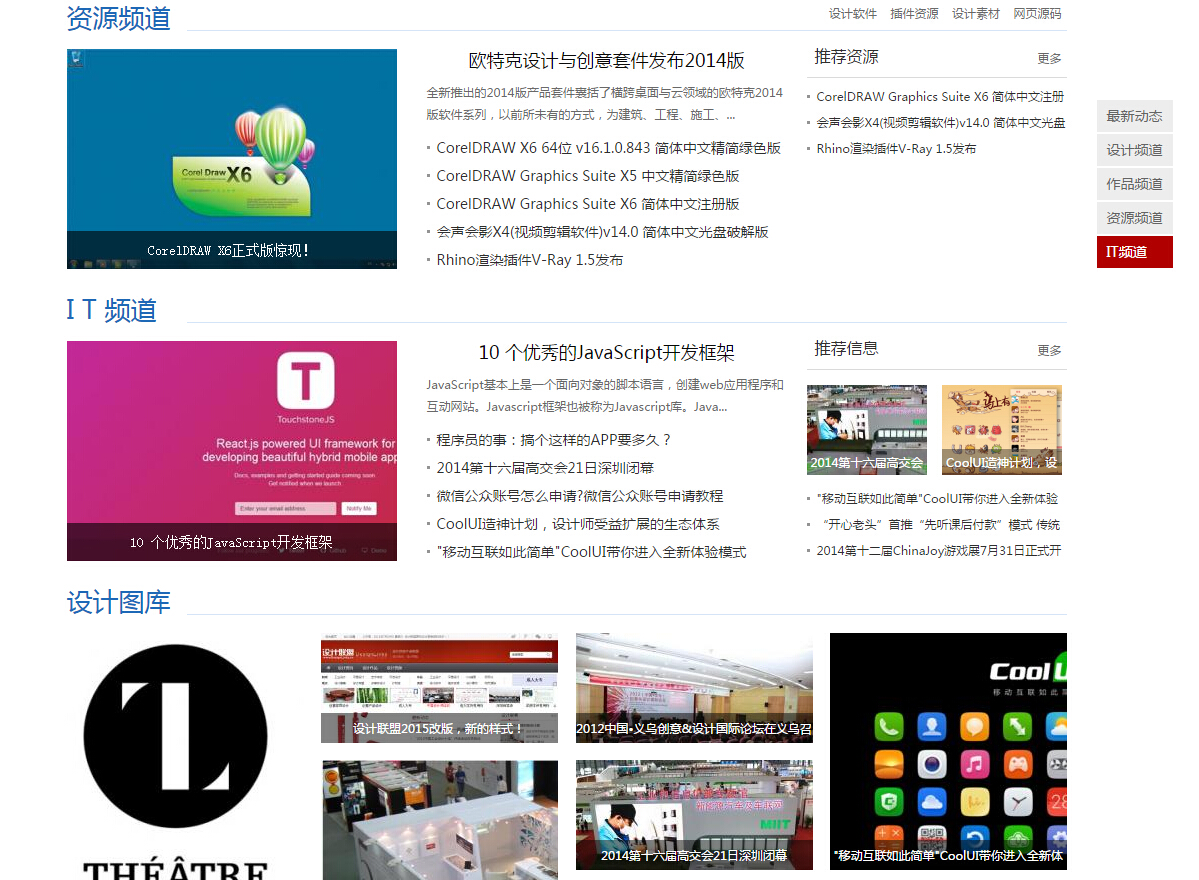Open the 推荐资源 item CorelDRAW Graphics Suite X6 简体中文注册
Viewport: 1199px width, 880px height.
coord(940,97)
